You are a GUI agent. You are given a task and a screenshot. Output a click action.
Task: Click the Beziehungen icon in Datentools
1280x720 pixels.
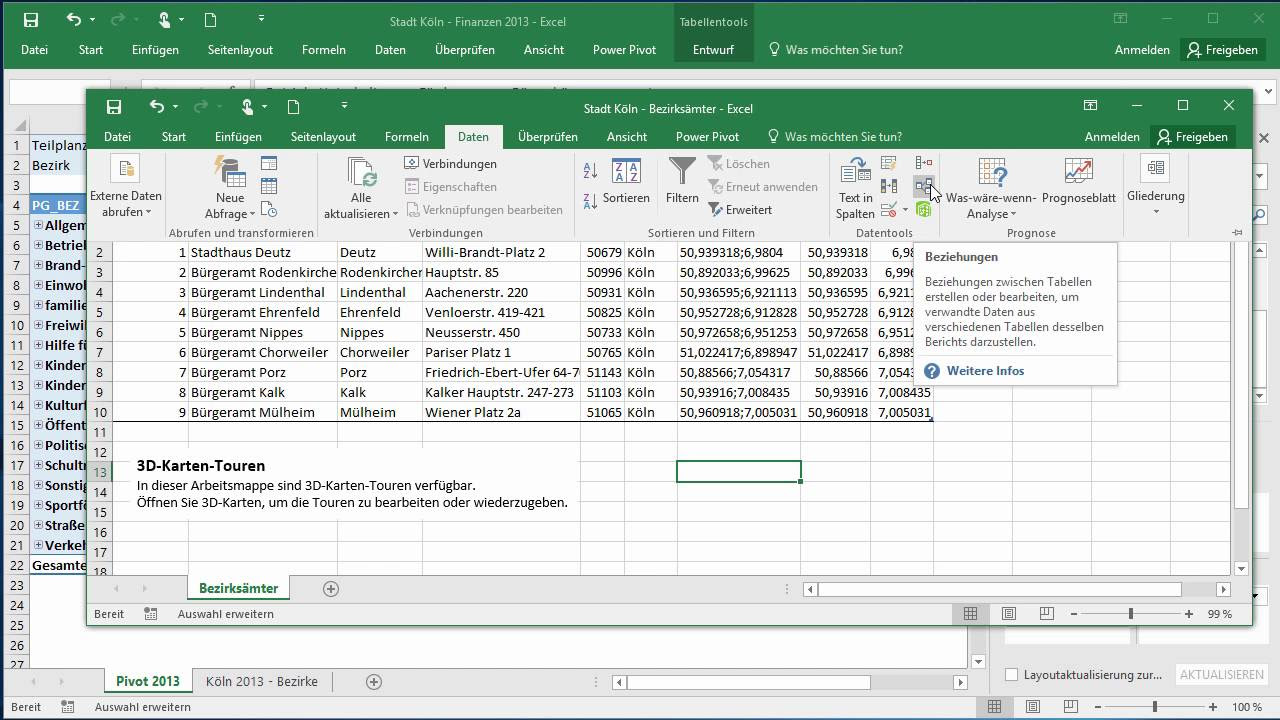(x=924, y=186)
